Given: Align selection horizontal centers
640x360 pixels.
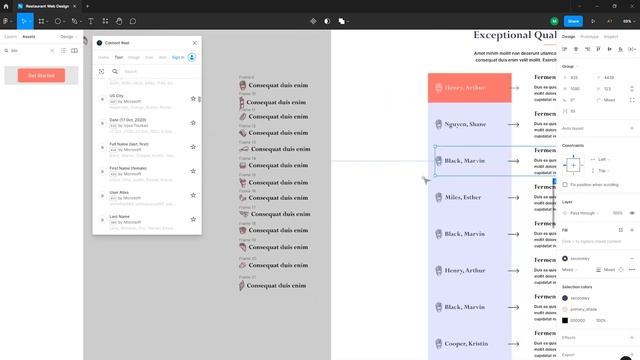Looking at the screenshot, I should tap(576, 49).
